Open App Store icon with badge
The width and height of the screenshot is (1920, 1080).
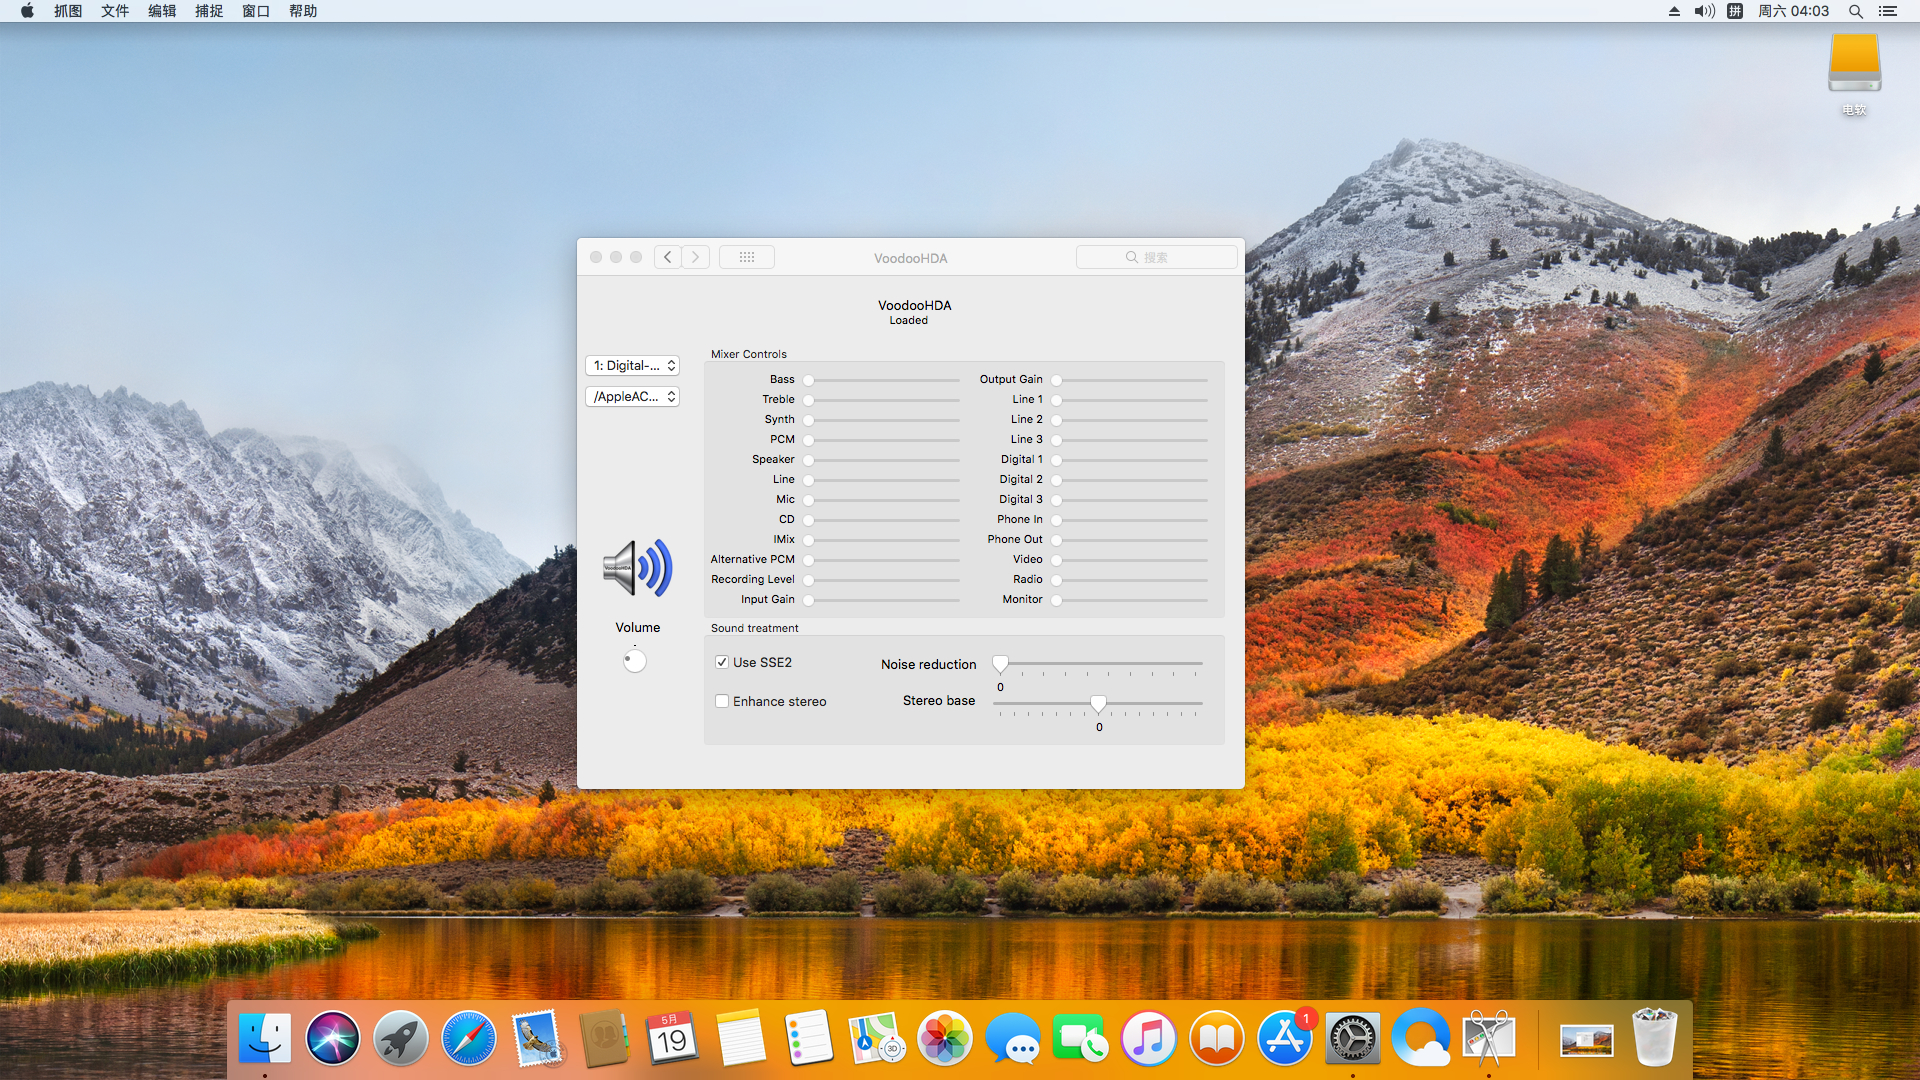point(1285,1038)
